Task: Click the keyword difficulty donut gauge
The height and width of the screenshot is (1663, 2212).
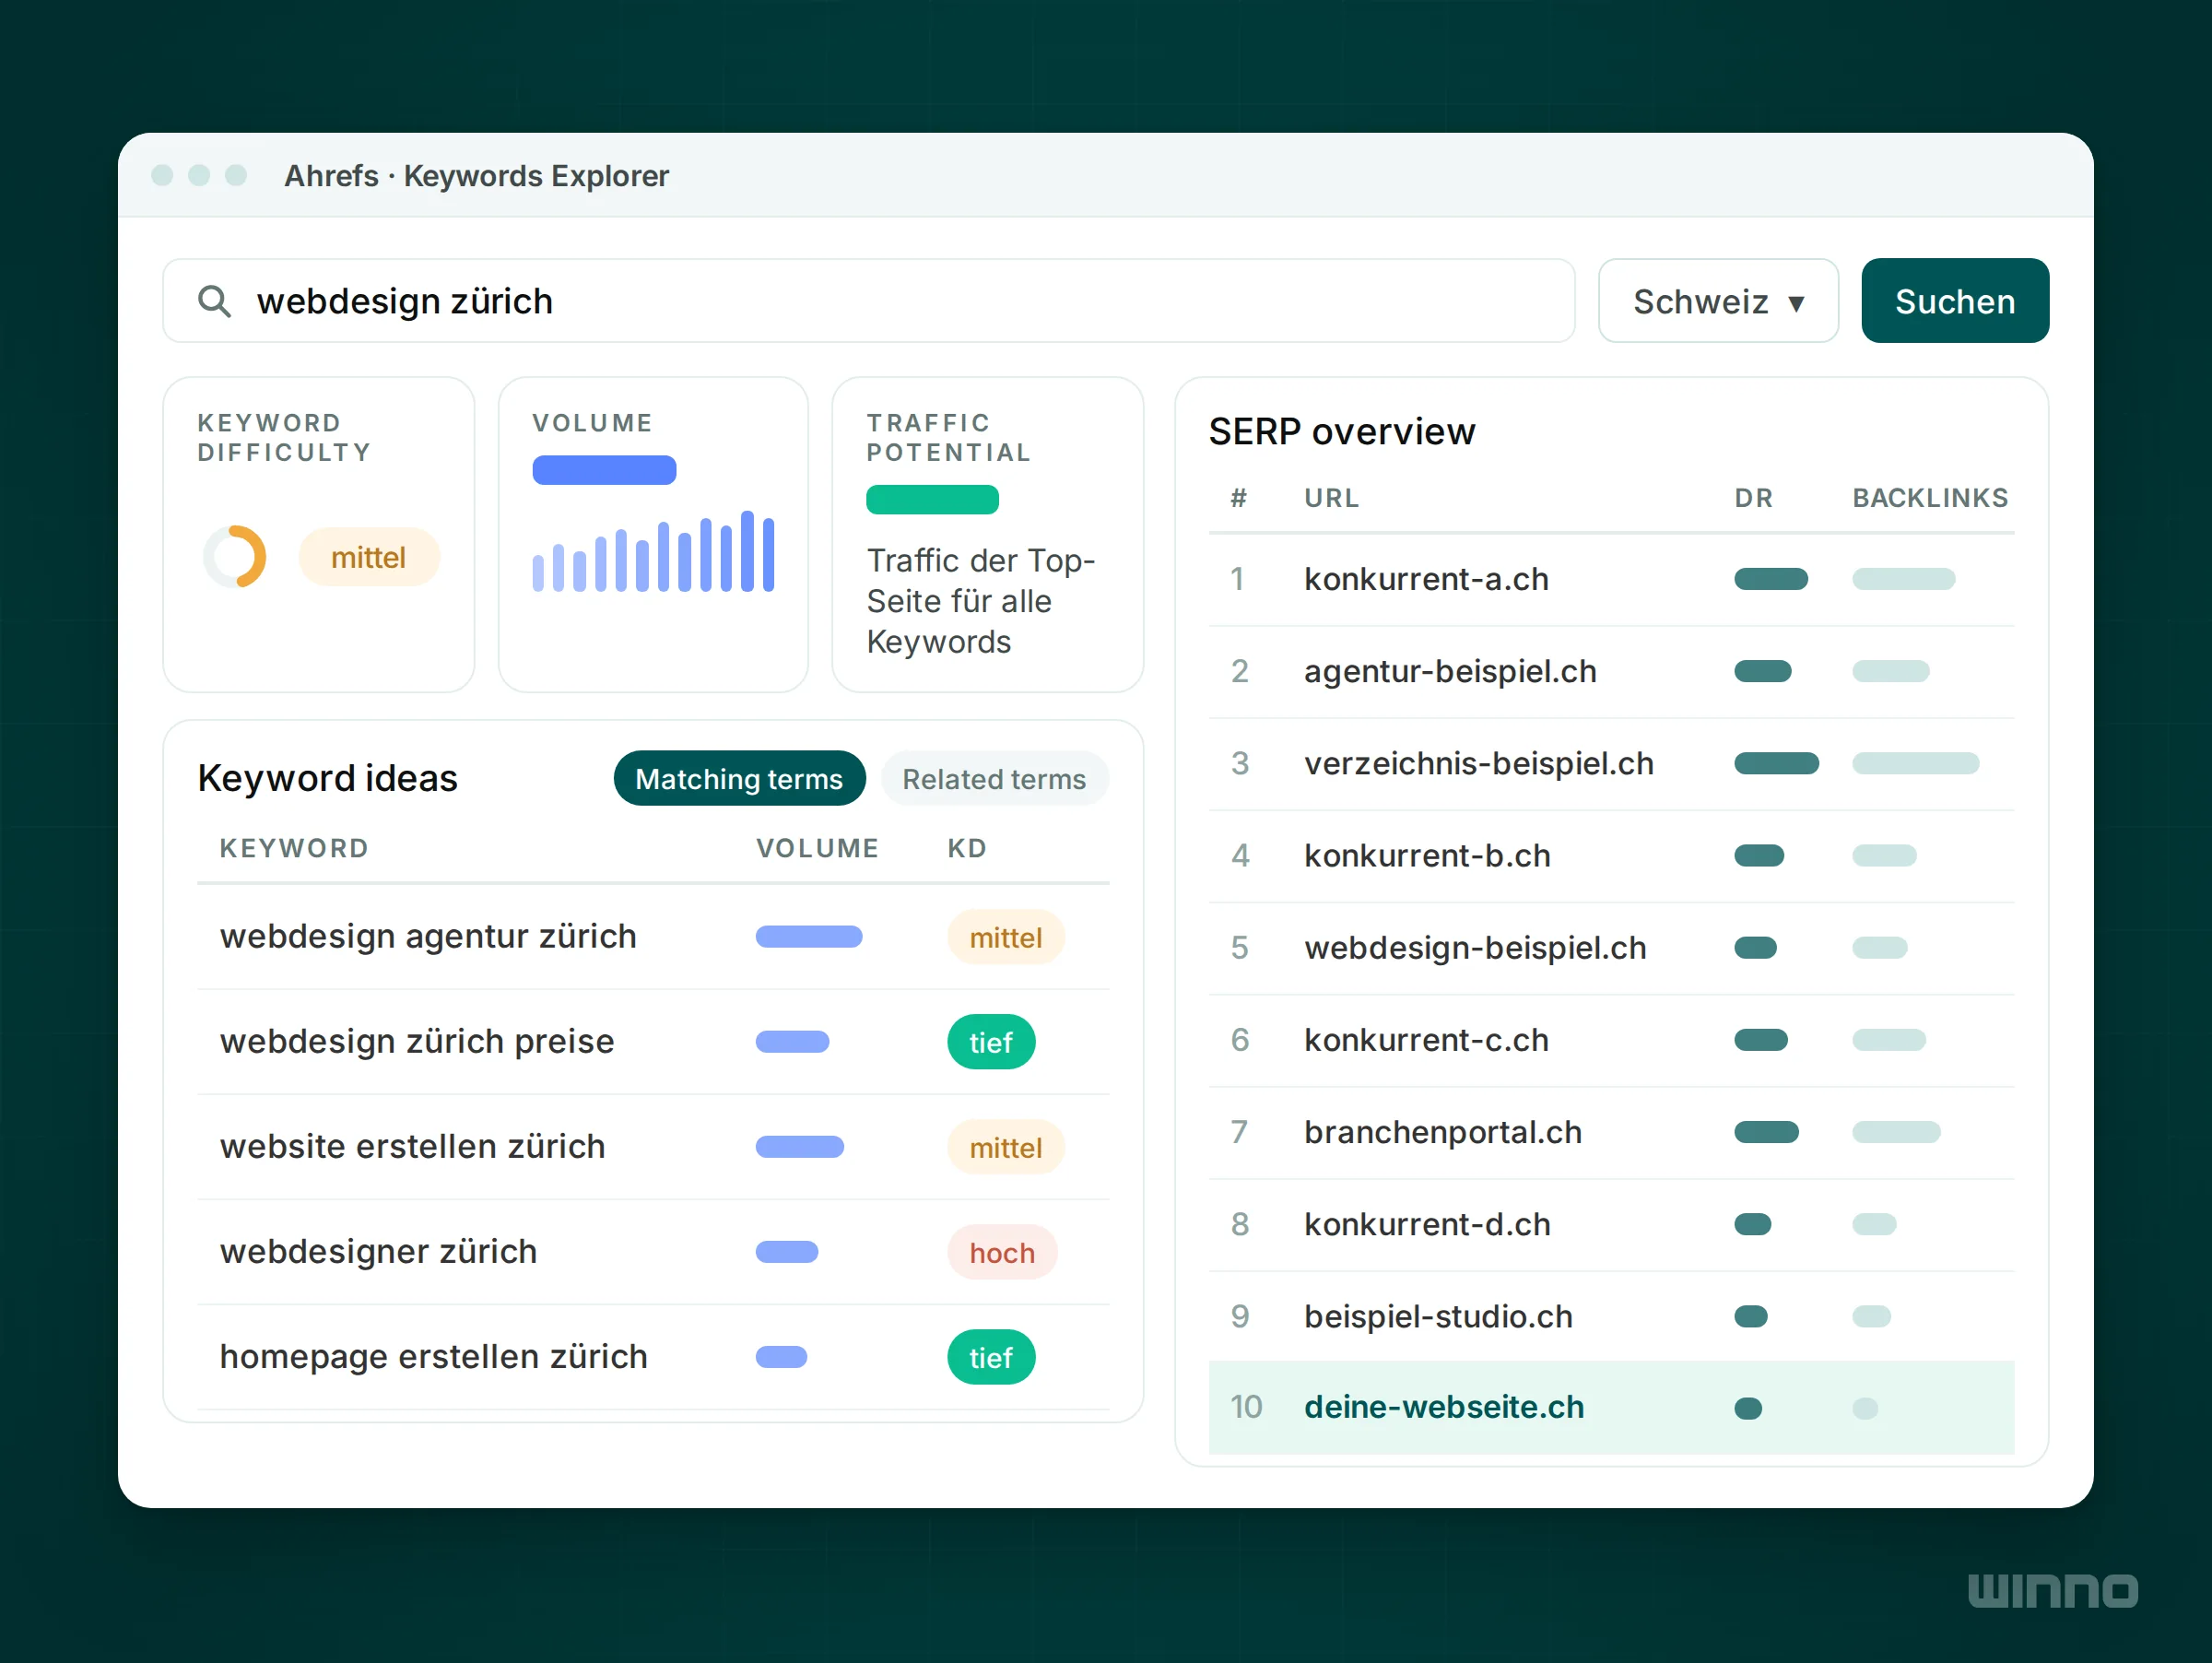Action: pyautogui.click(x=235, y=557)
